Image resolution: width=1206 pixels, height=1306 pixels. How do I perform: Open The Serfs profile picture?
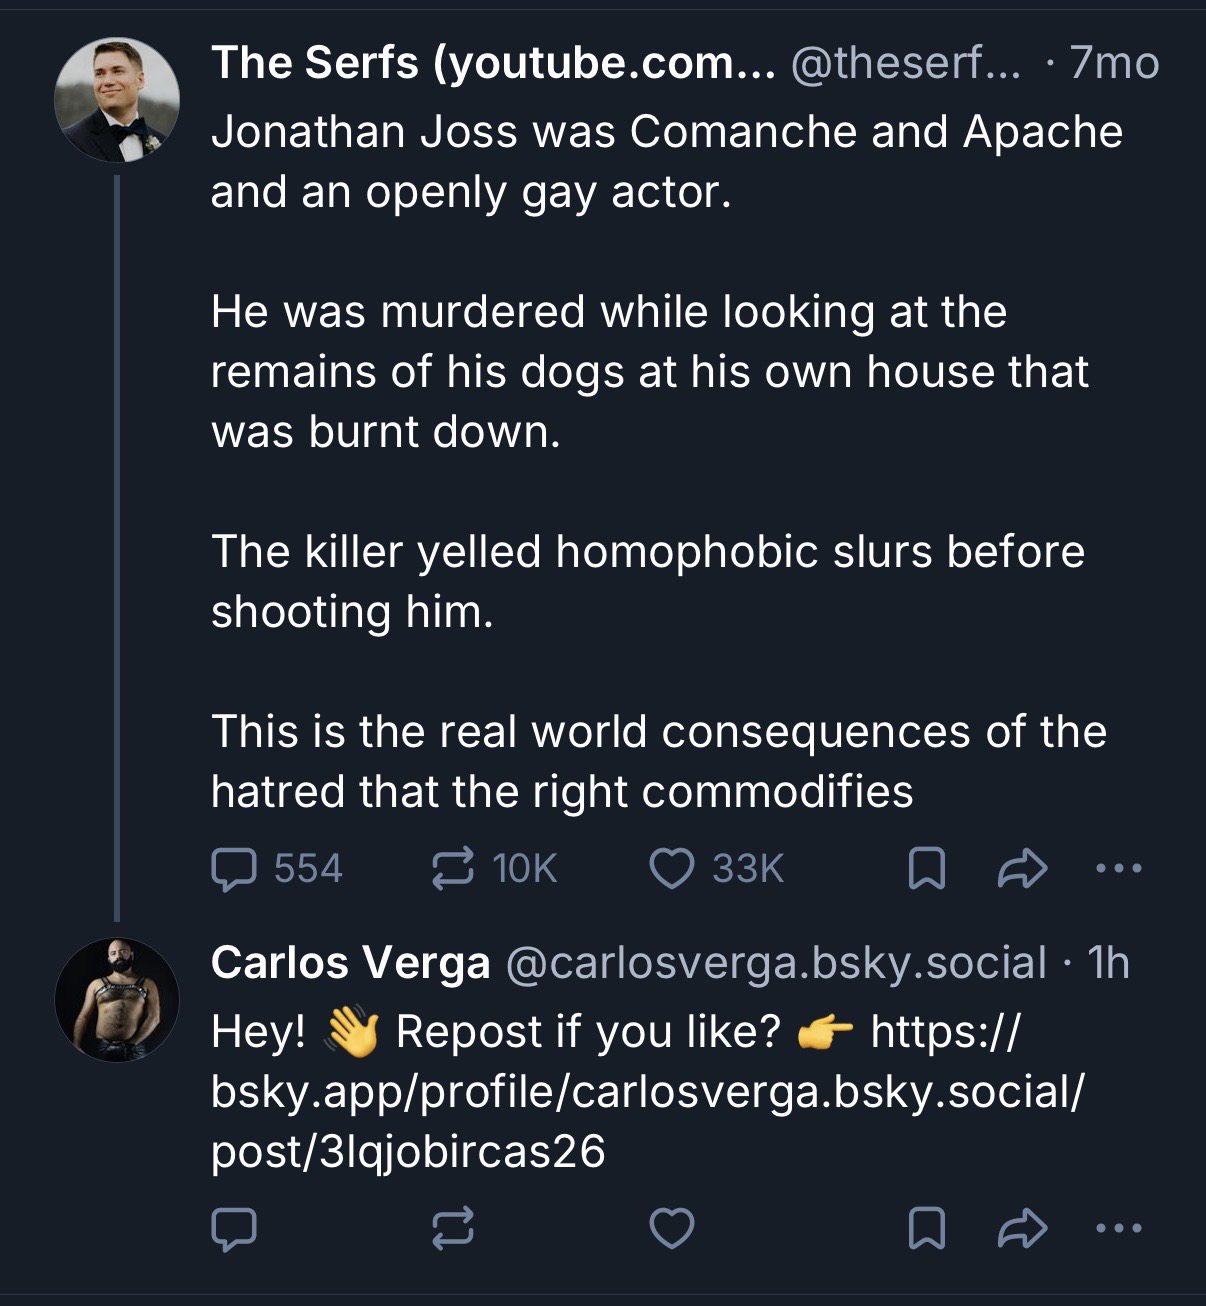117,100
